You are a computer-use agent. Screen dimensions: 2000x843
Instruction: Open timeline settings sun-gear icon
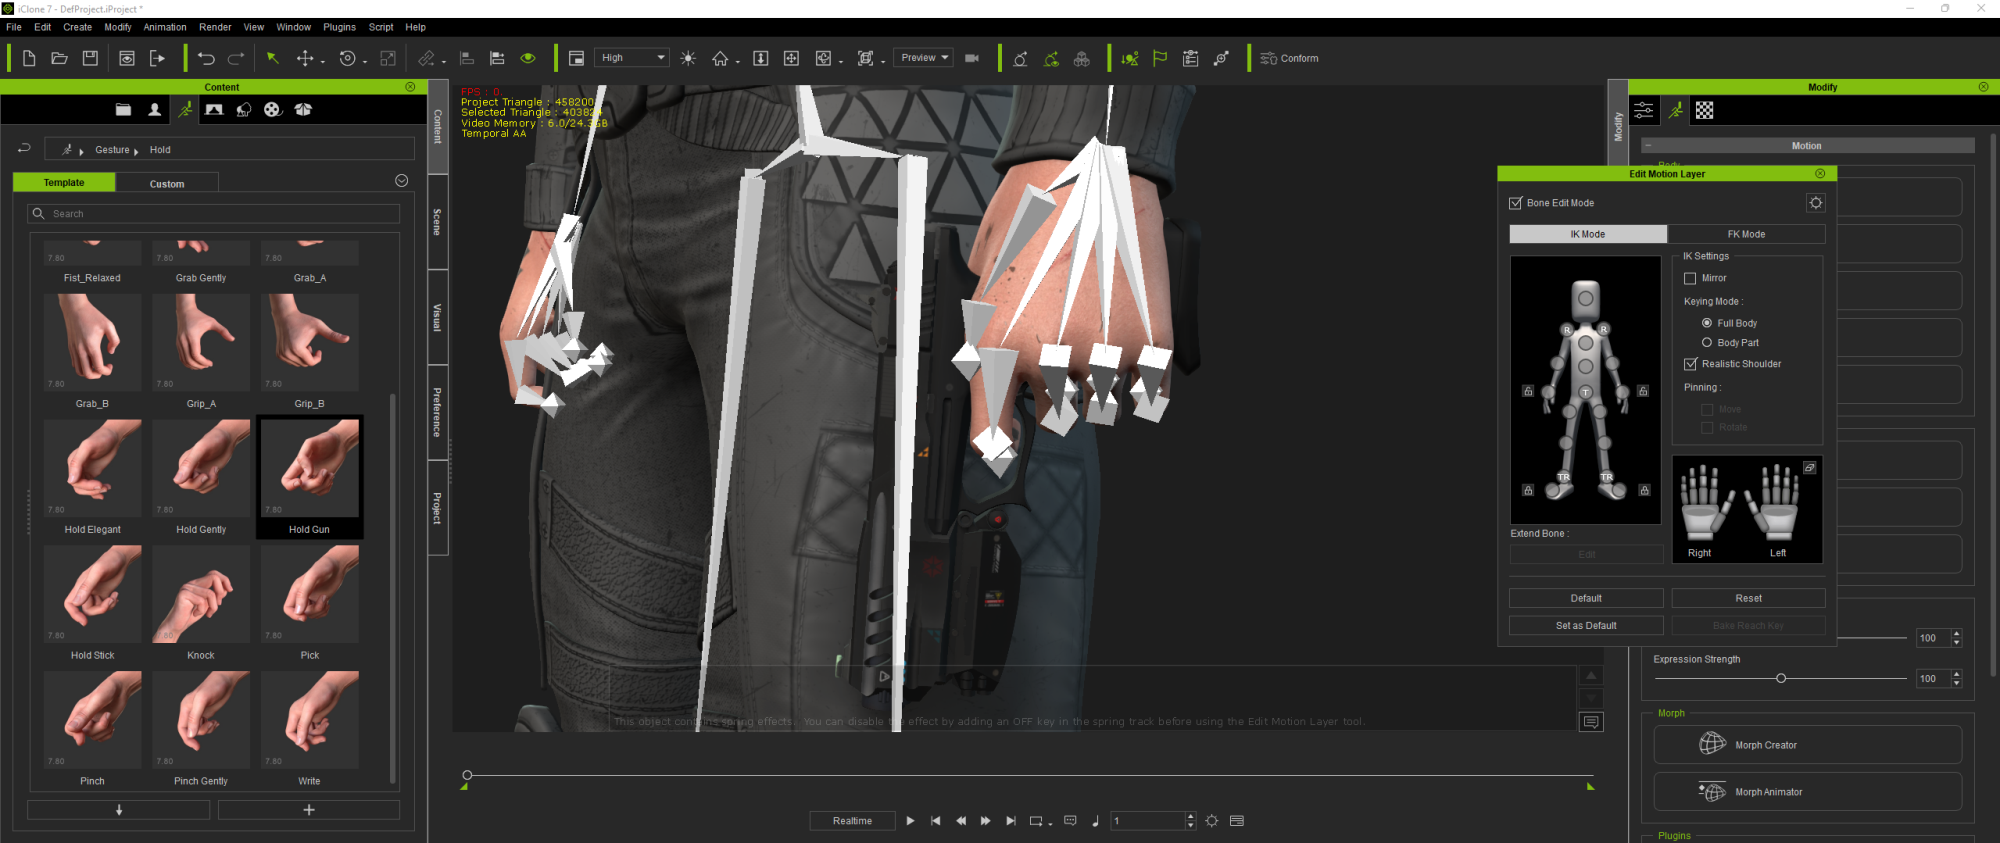click(x=1212, y=820)
